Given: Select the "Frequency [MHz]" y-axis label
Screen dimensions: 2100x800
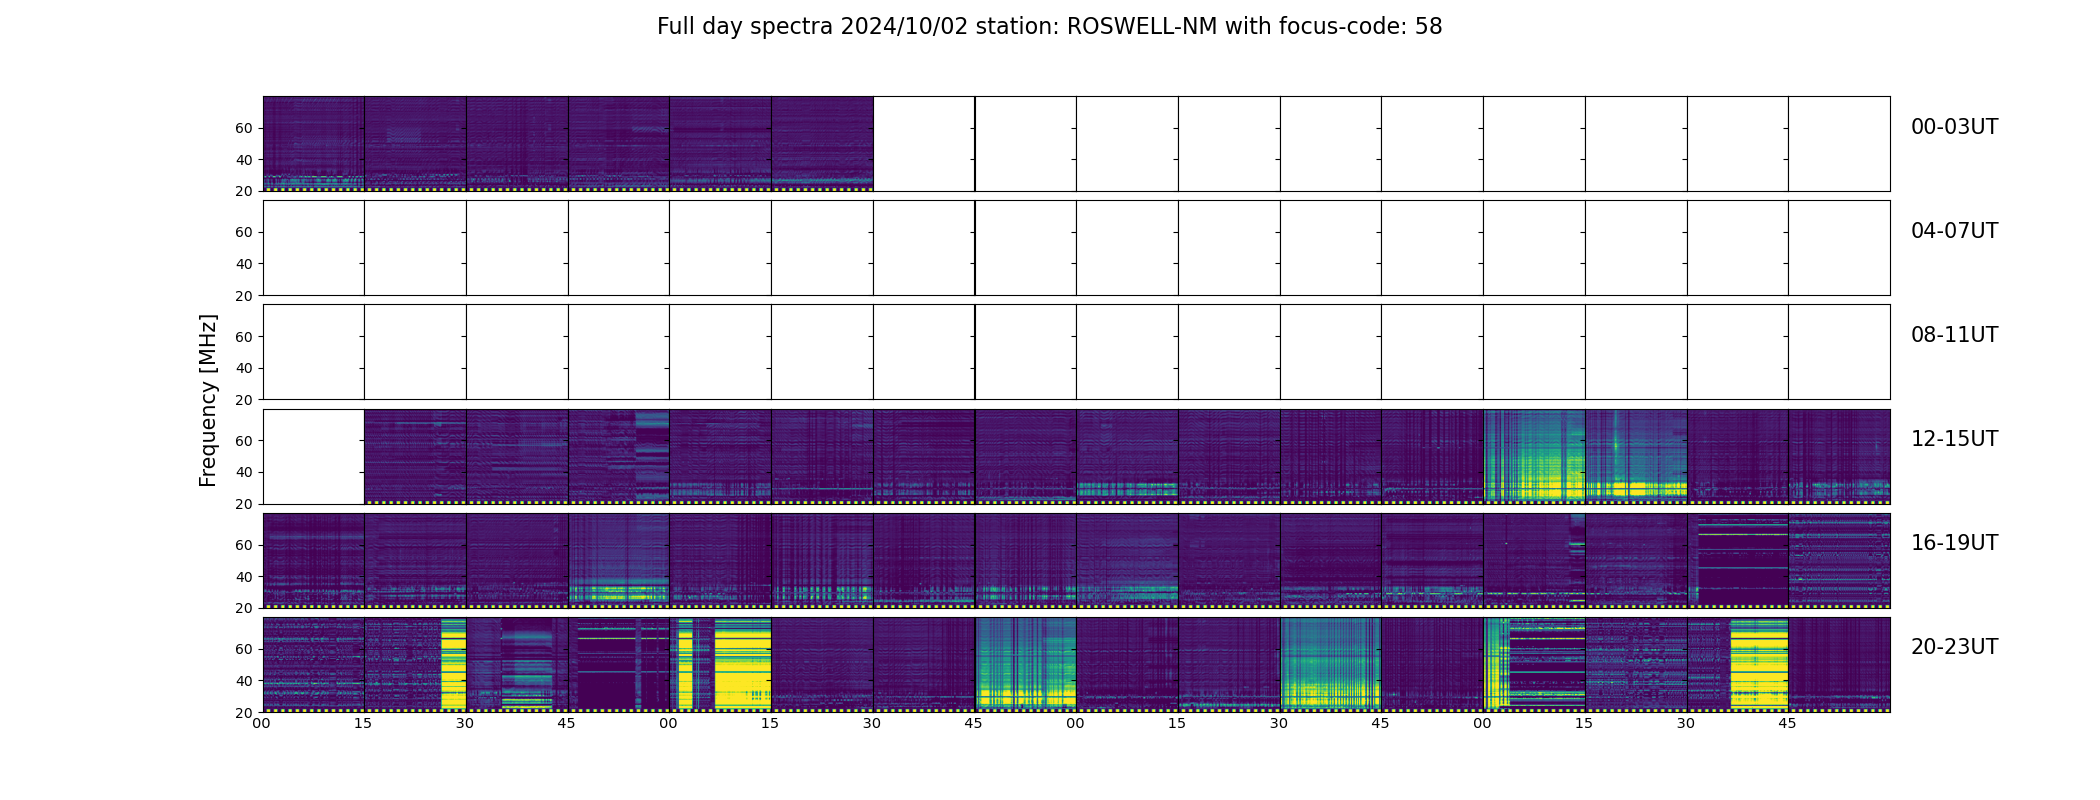Looking at the screenshot, I should pyautogui.click(x=208, y=400).
